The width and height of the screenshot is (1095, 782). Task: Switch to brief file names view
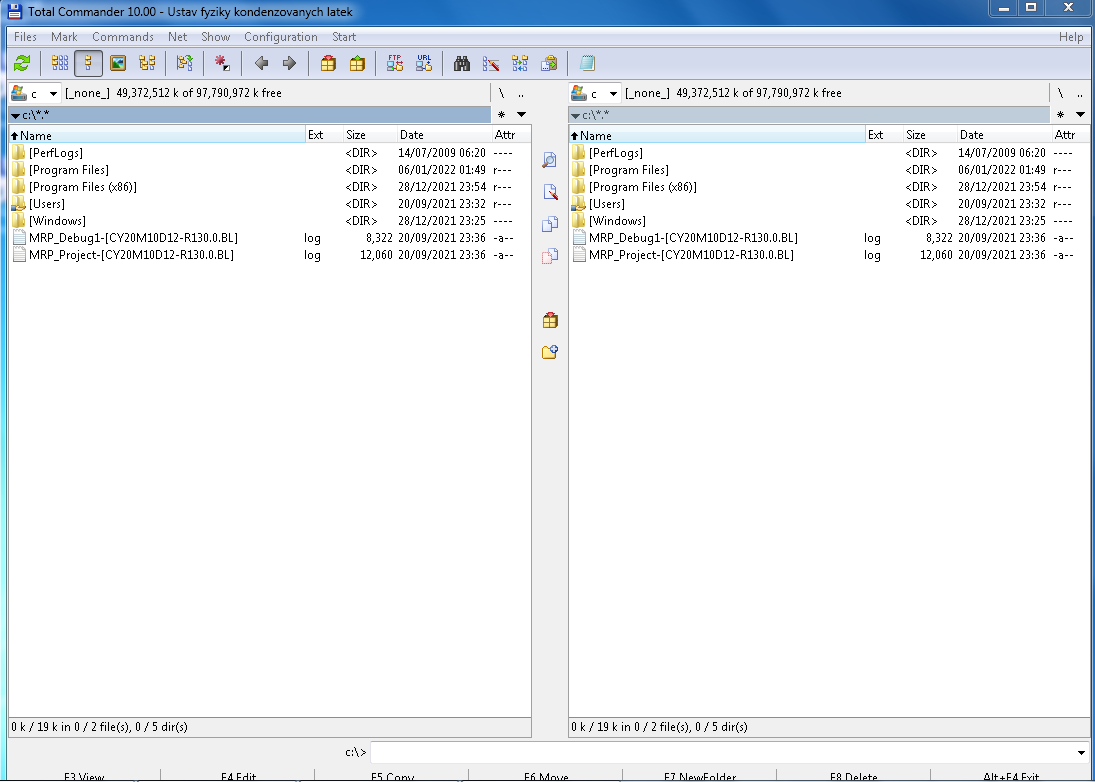60,64
